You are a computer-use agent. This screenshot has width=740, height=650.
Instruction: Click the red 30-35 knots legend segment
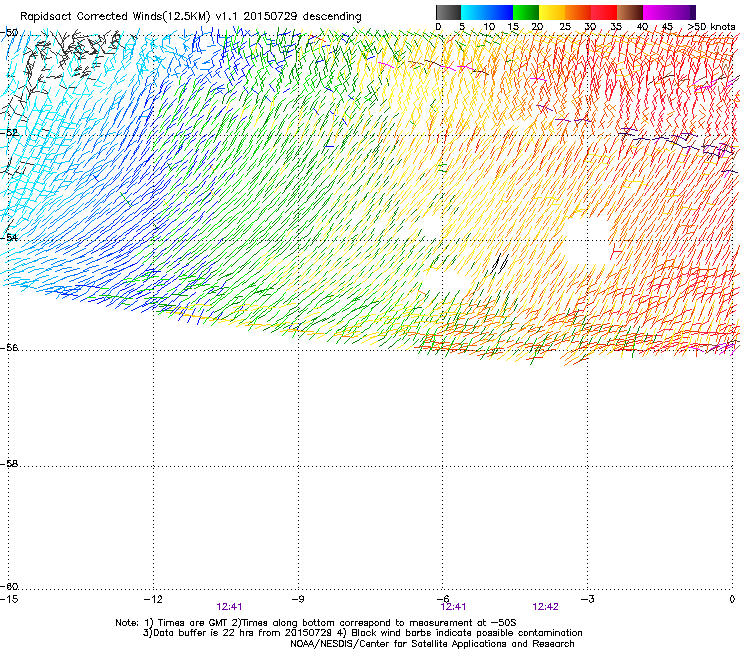tap(604, 12)
